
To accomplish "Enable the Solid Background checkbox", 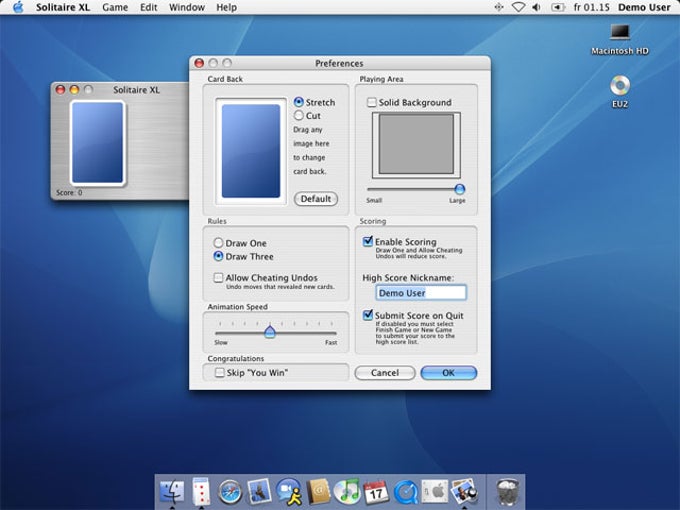I will click(372, 103).
